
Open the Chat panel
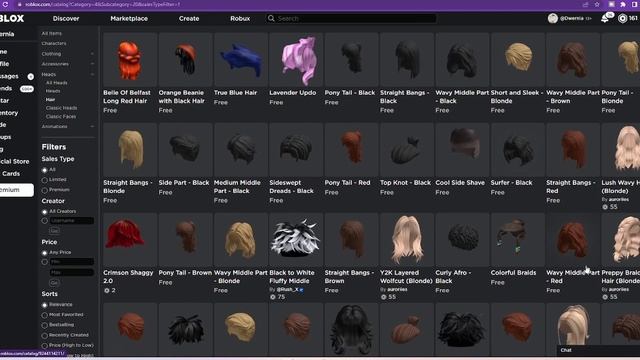coord(598,350)
